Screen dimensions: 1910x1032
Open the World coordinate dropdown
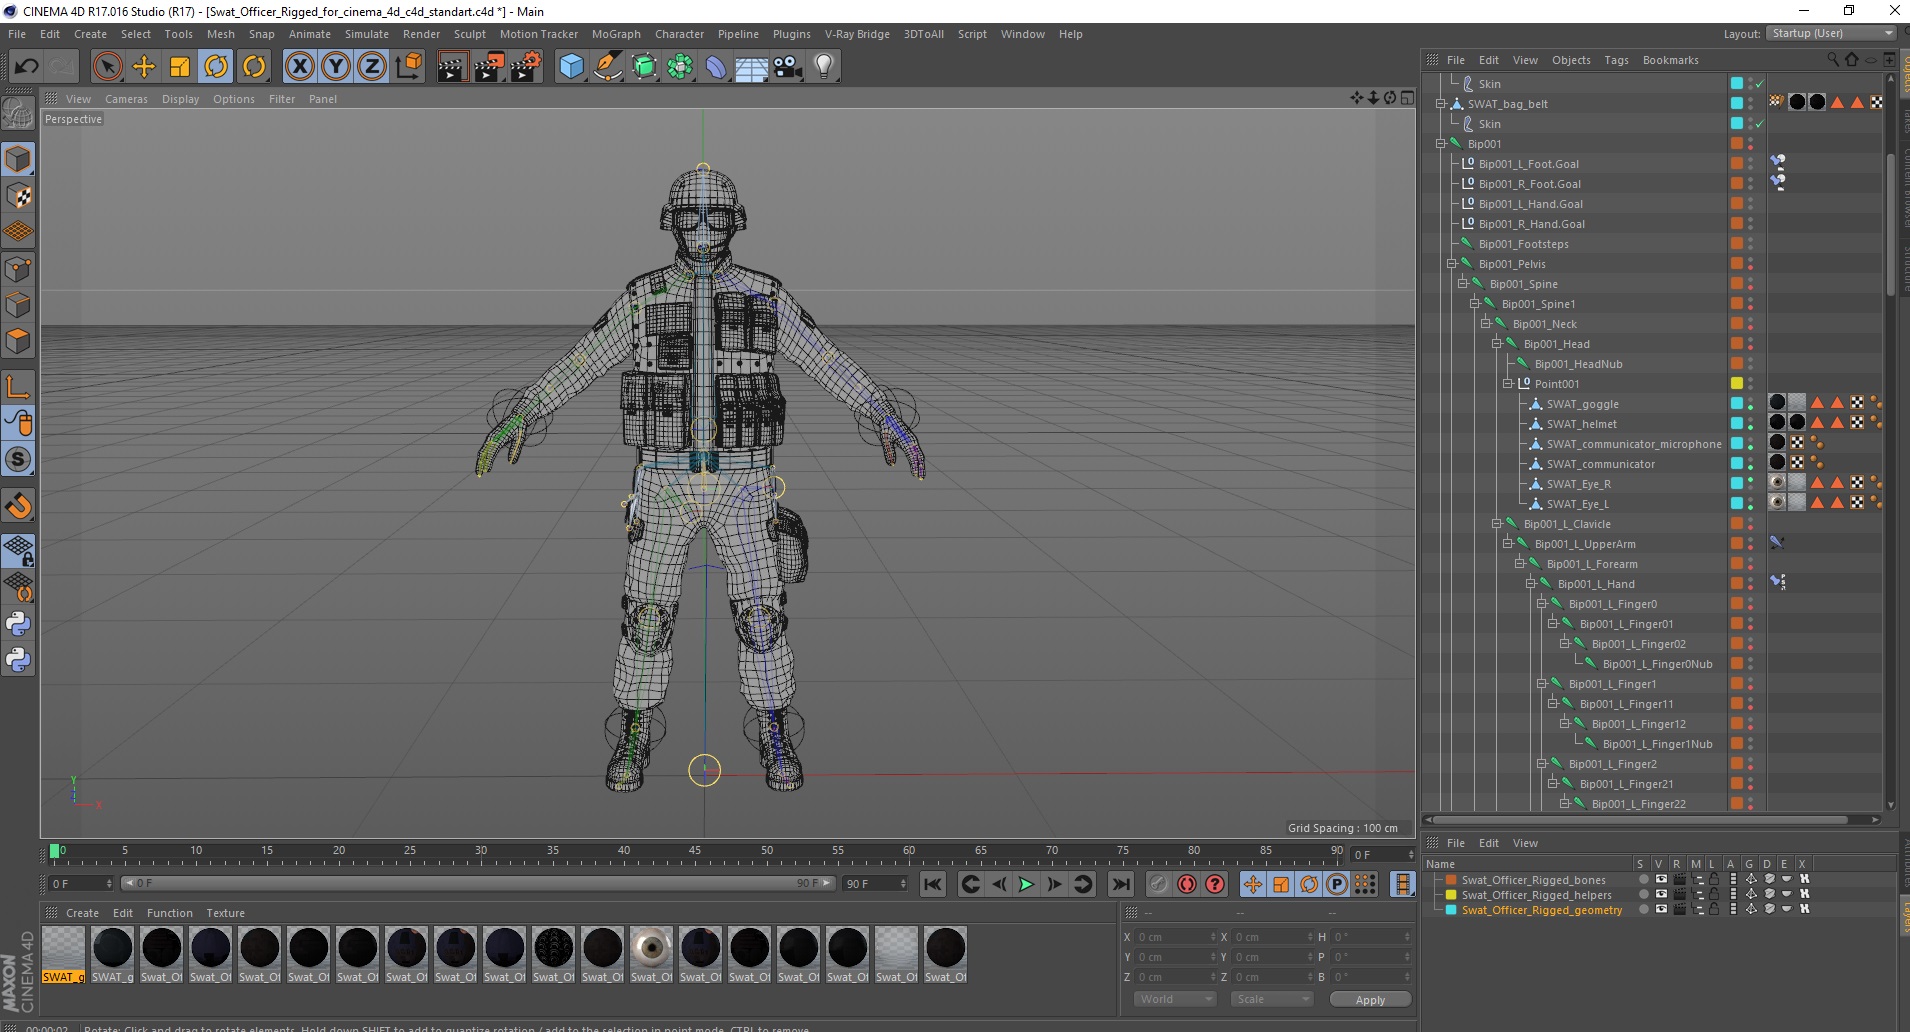pyautogui.click(x=1174, y=999)
